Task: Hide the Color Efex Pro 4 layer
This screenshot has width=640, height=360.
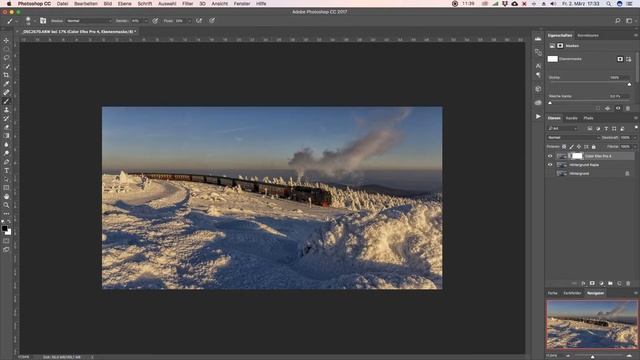Action: pos(550,156)
